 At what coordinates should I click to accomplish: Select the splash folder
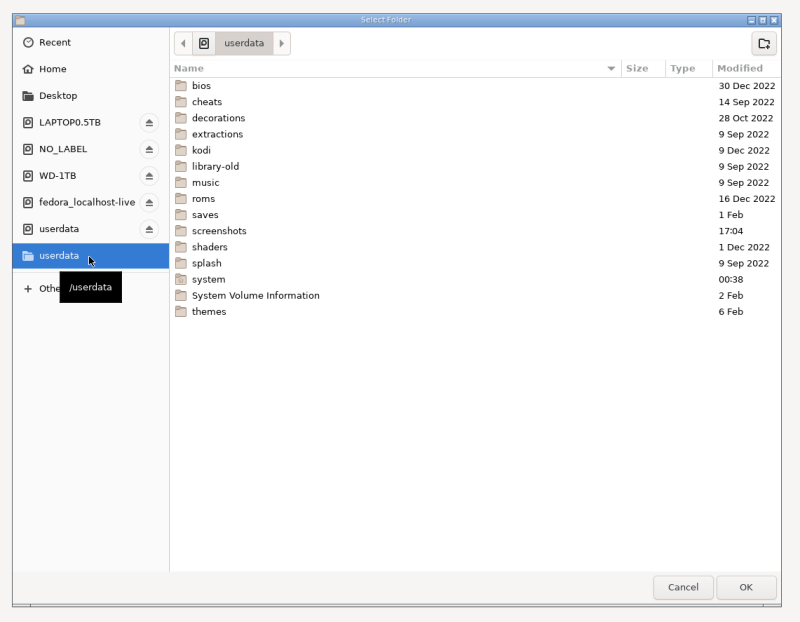474,263
